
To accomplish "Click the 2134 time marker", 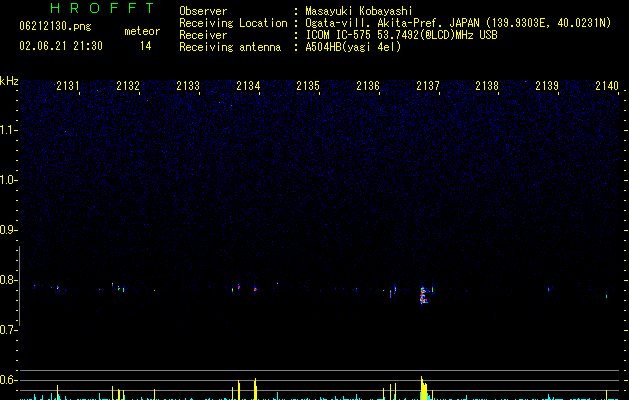I will coord(248,85).
